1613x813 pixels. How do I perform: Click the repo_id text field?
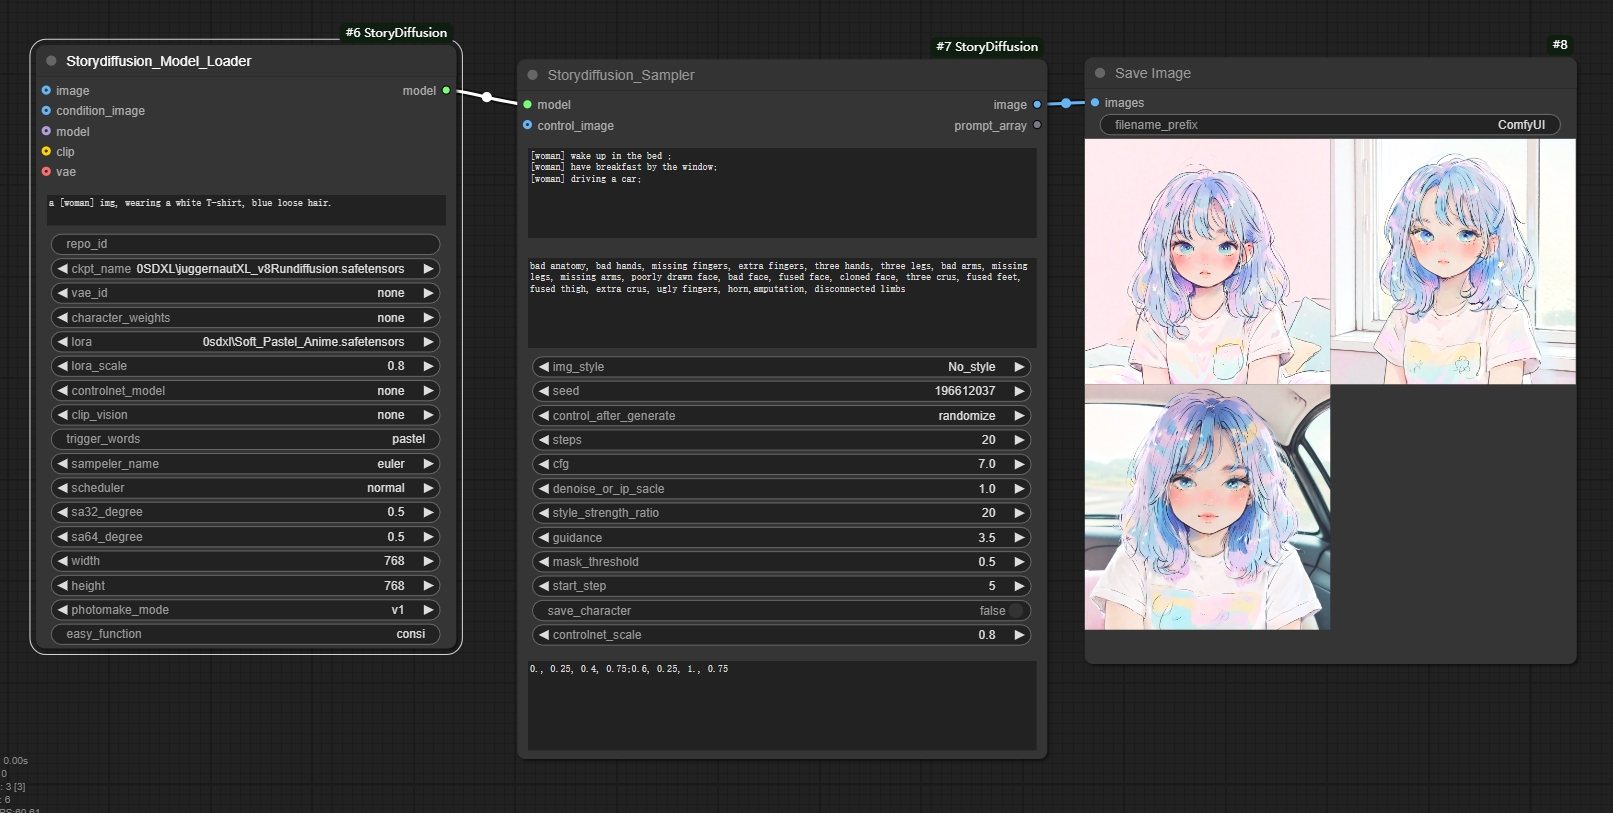pyautogui.click(x=245, y=244)
